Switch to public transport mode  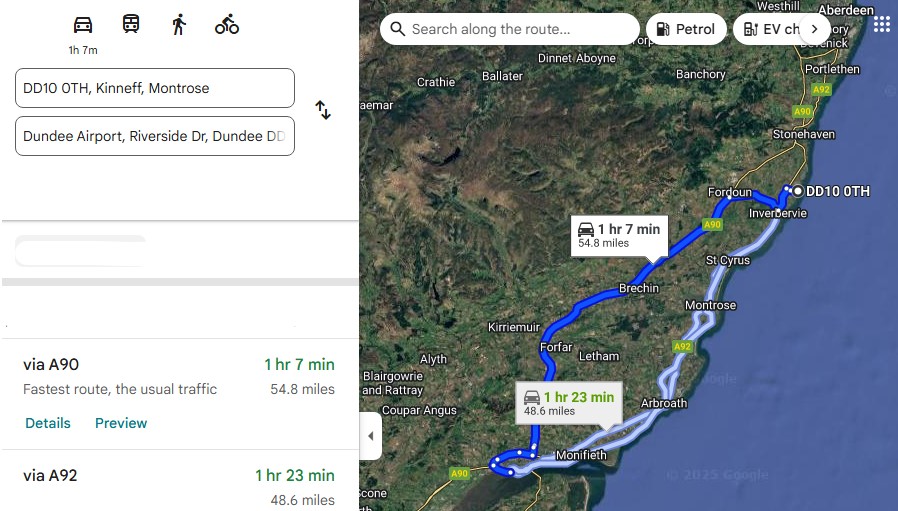tap(131, 24)
